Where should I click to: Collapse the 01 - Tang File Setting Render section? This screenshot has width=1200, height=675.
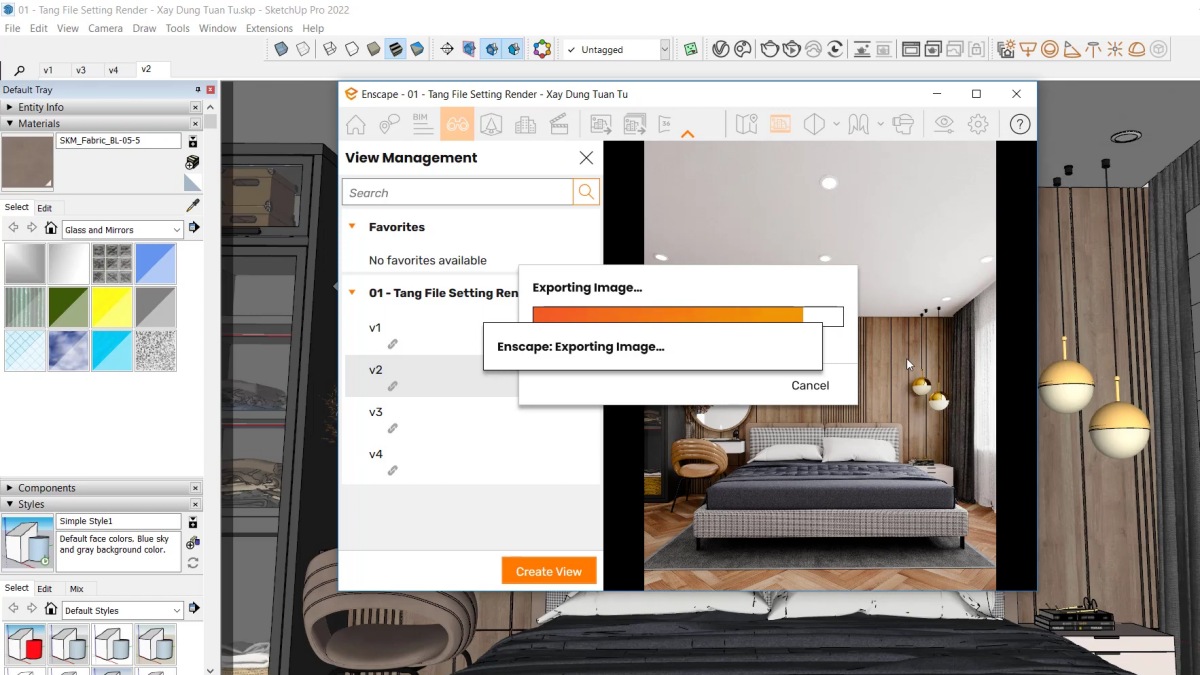[352, 293]
